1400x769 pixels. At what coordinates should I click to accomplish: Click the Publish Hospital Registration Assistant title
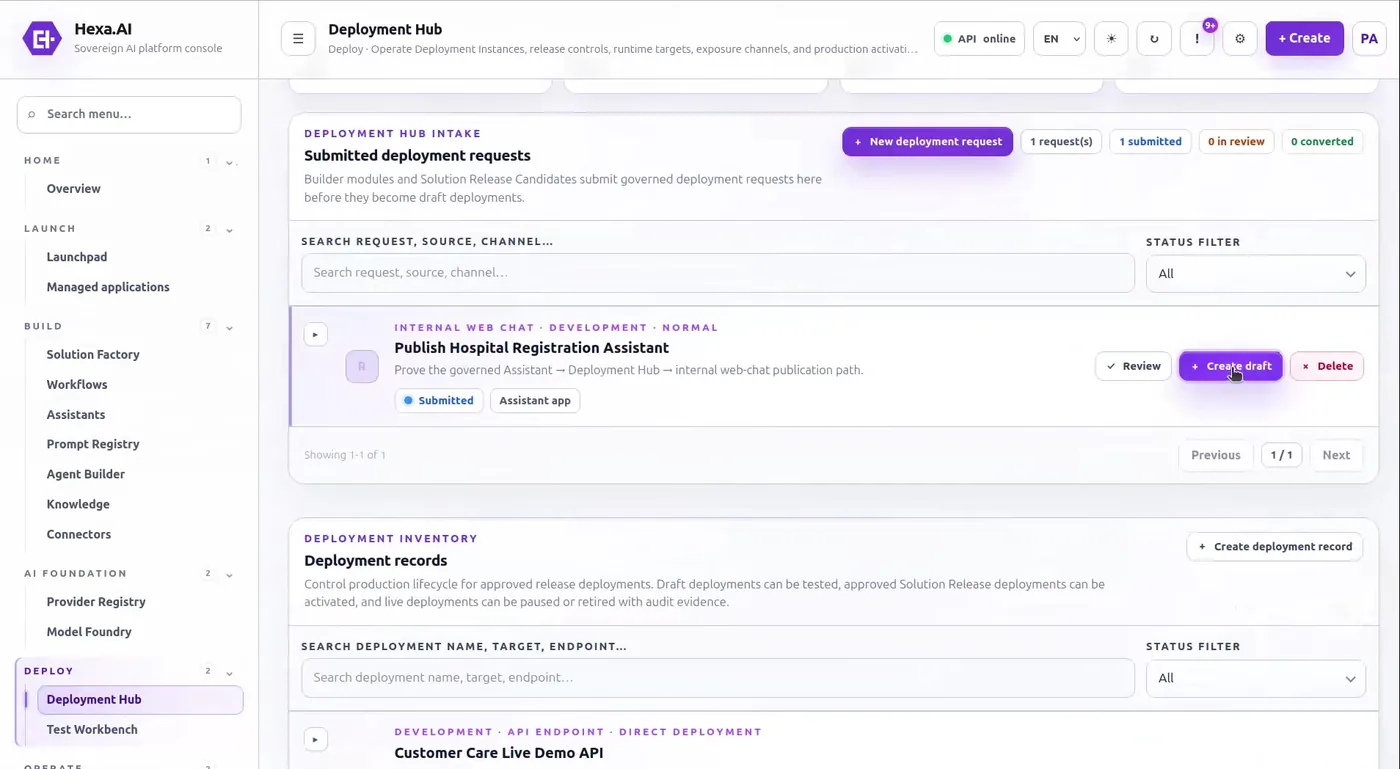click(532, 348)
